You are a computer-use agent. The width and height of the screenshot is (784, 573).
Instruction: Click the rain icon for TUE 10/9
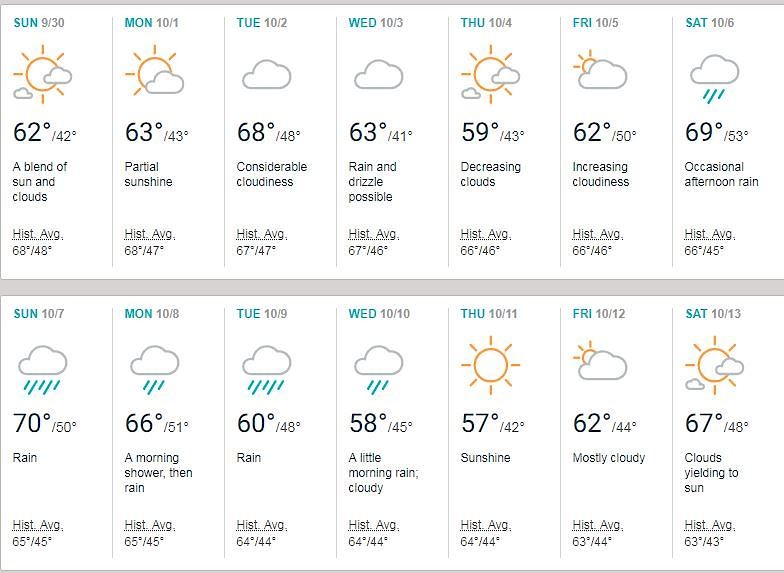click(266, 370)
